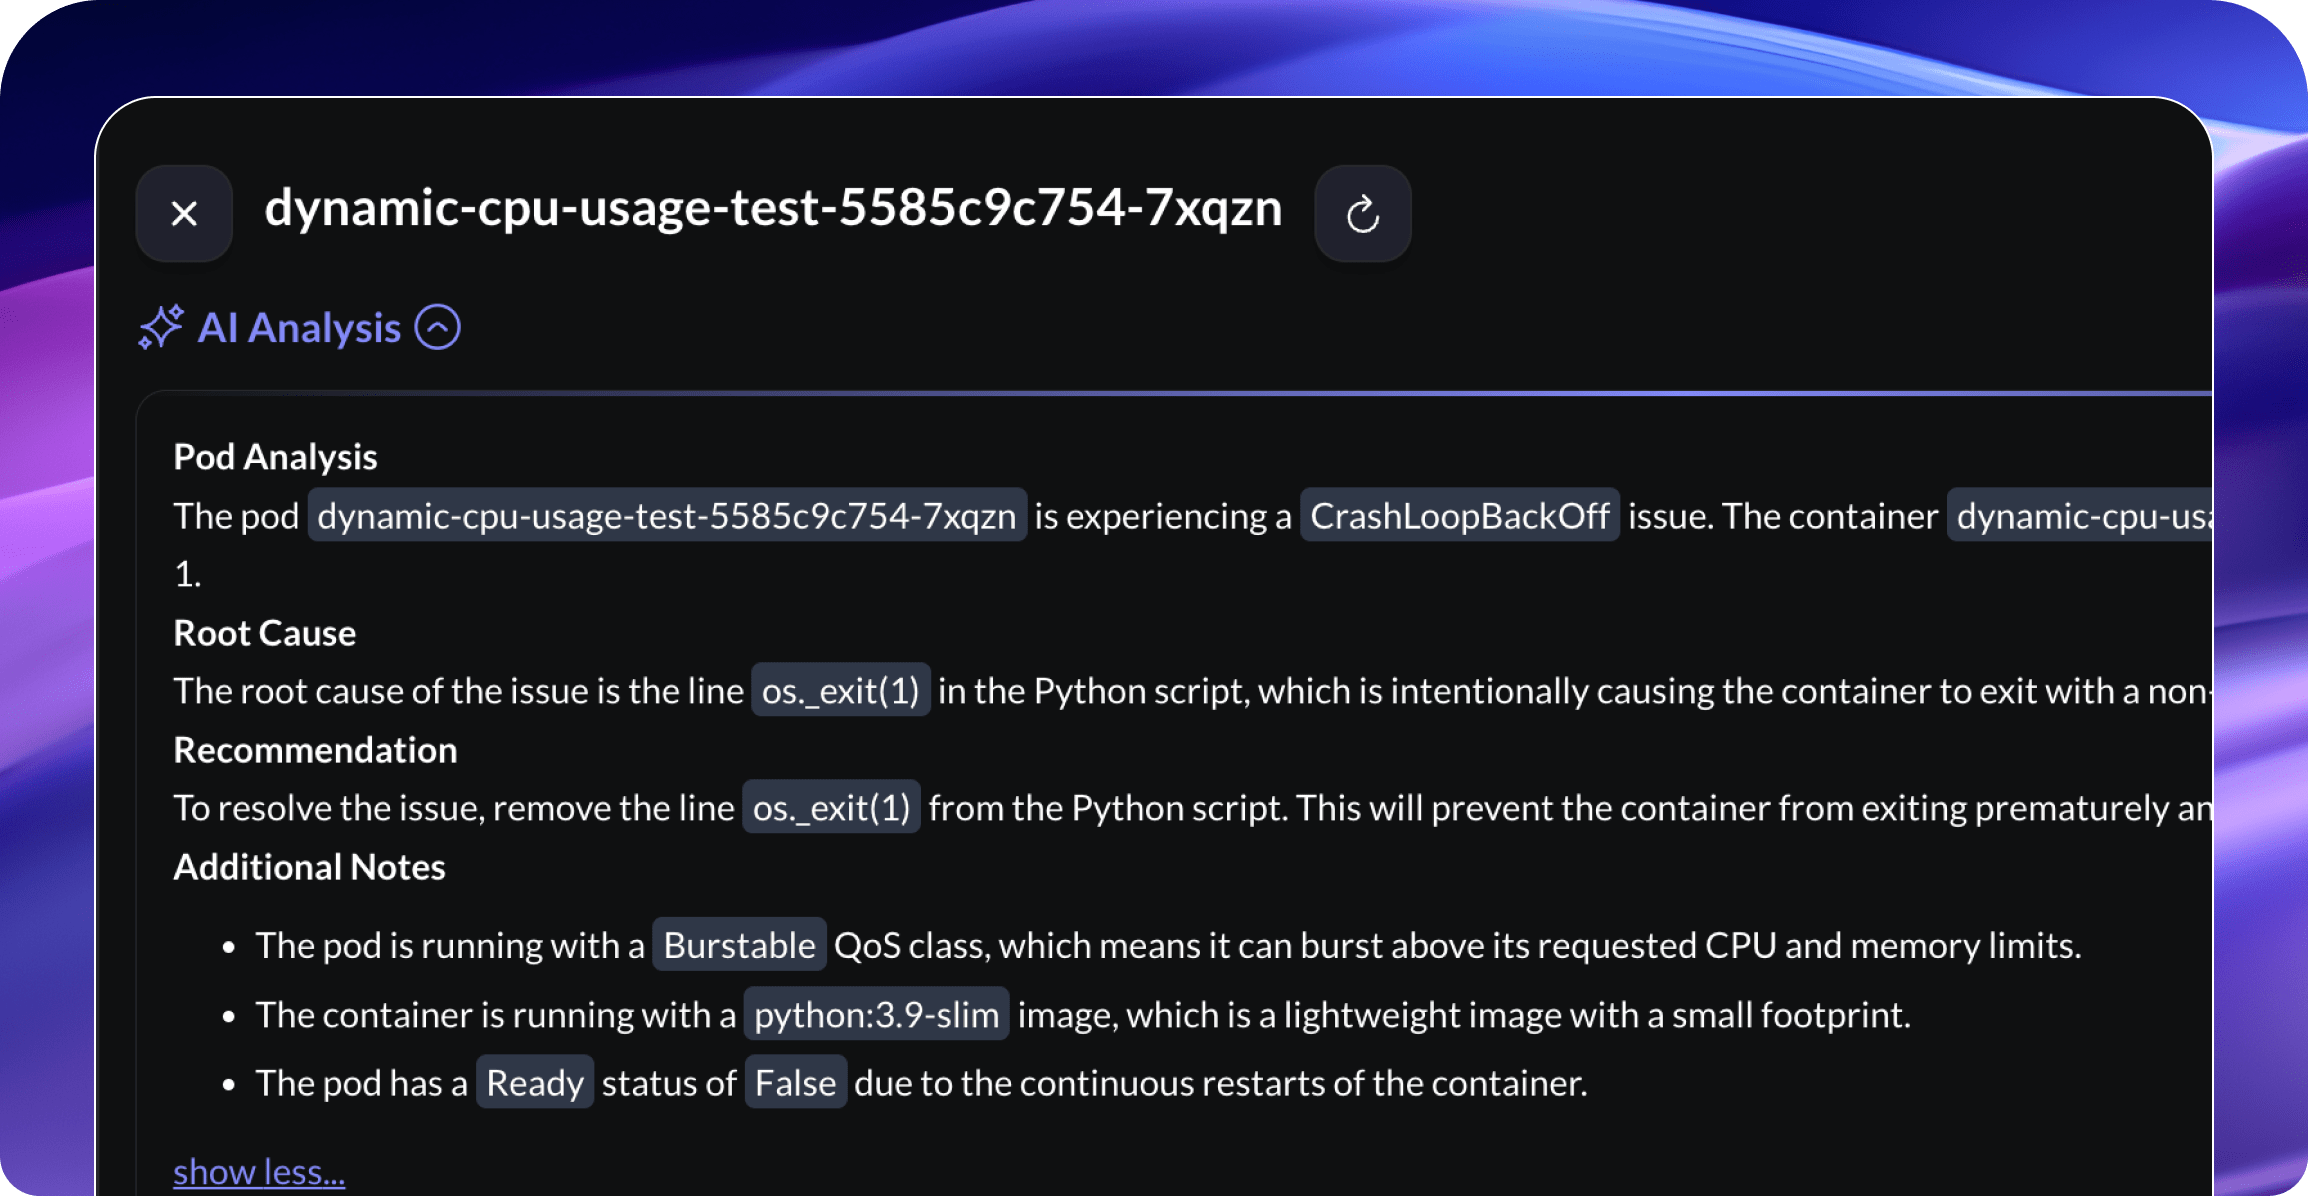Select the Ready status chip
Screen dimensions: 2308x1196
(x=534, y=1082)
